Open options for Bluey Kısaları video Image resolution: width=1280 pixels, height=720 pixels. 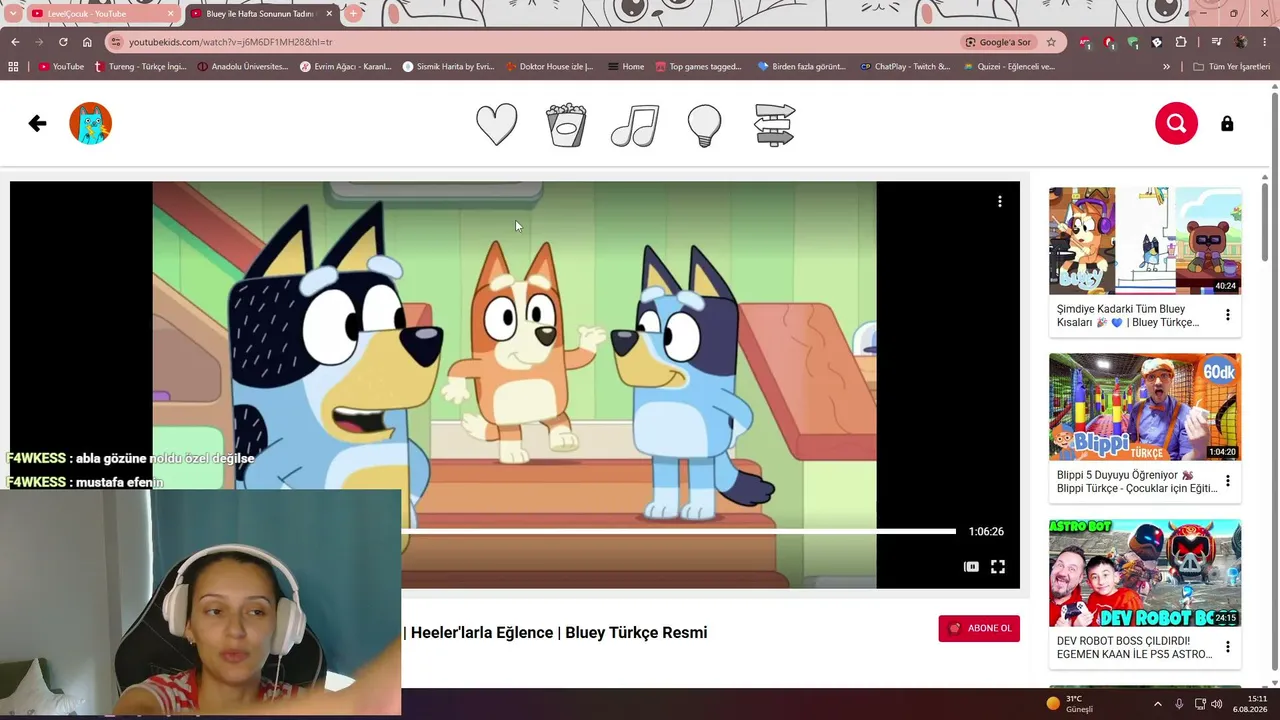(x=1227, y=315)
